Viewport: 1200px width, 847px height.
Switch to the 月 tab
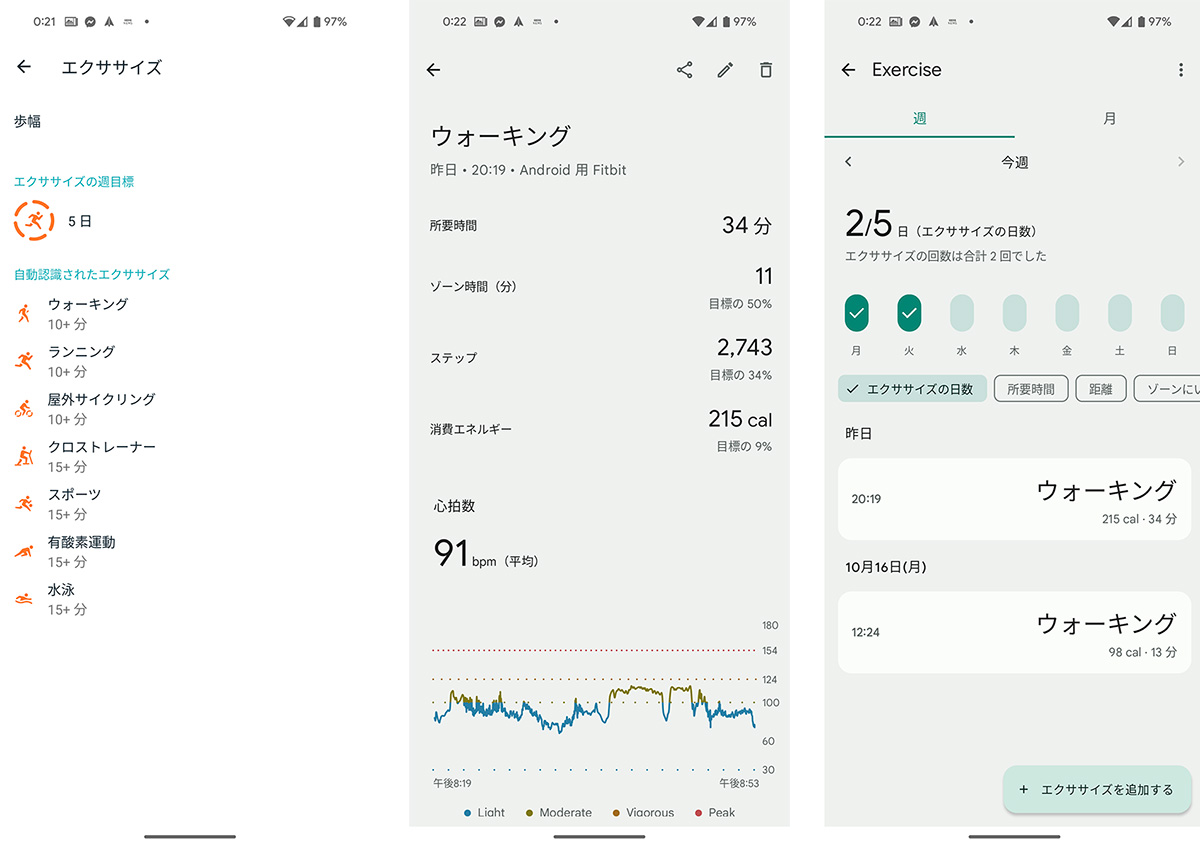1109,119
